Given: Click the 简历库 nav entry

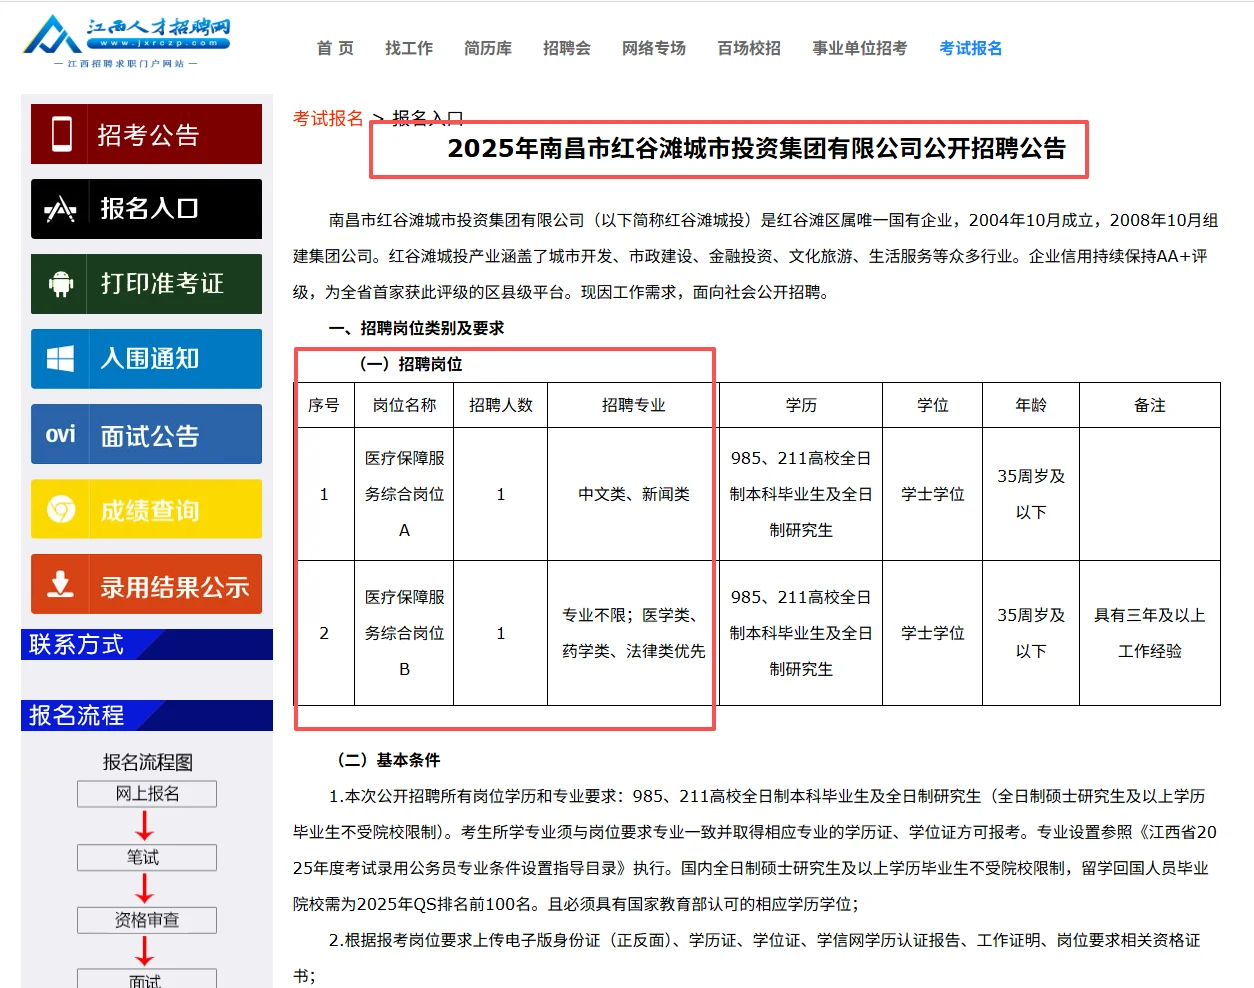Looking at the screenshot, I should tap(487, 47).
